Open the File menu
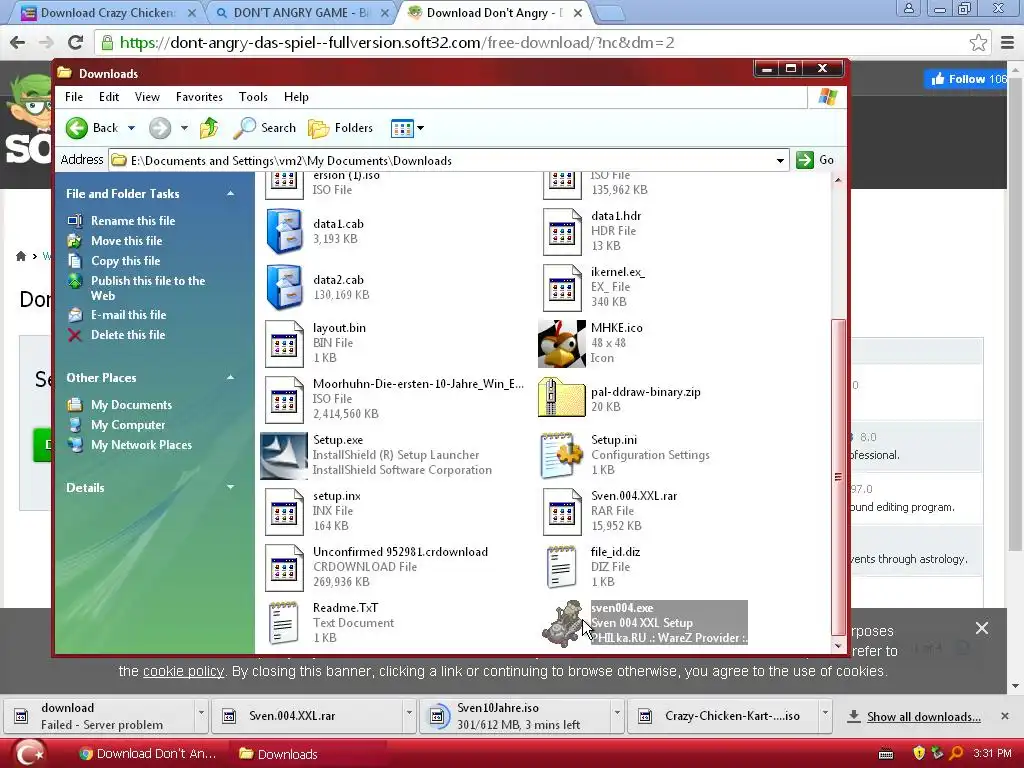The image size is (1024, 768). [74, 97]
